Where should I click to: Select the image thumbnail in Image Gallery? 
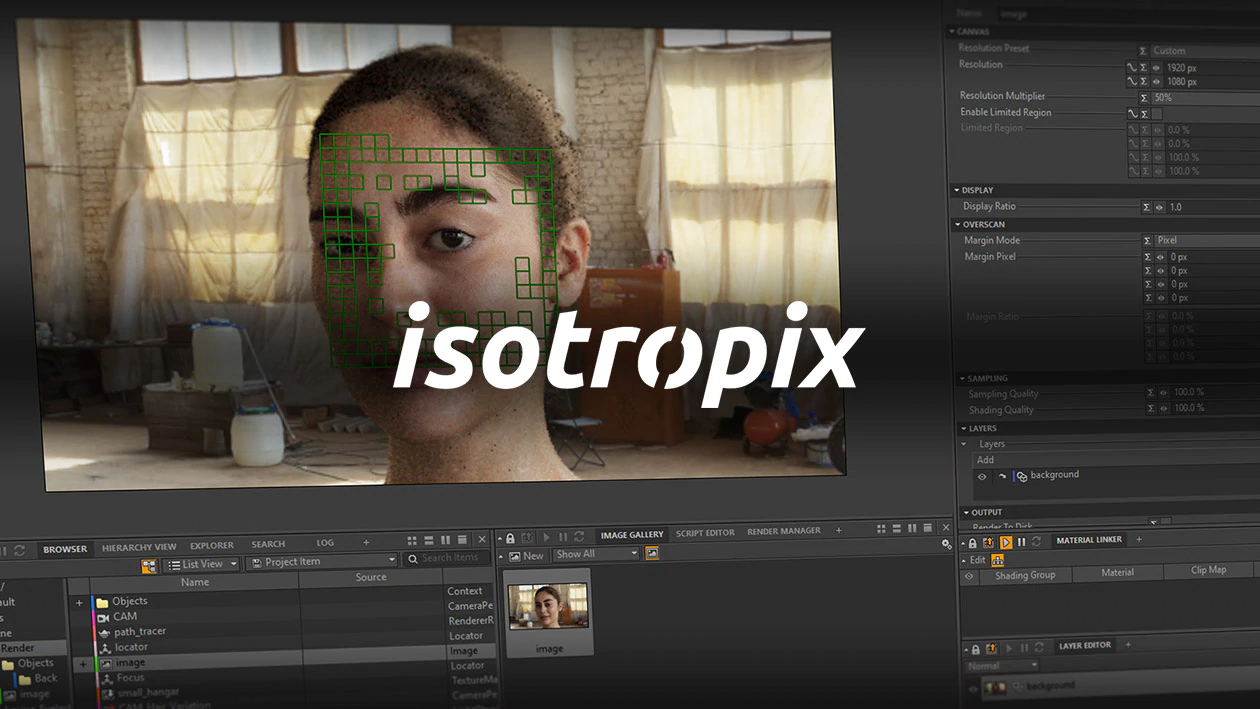pyautogui.click(x=549, y=607)
